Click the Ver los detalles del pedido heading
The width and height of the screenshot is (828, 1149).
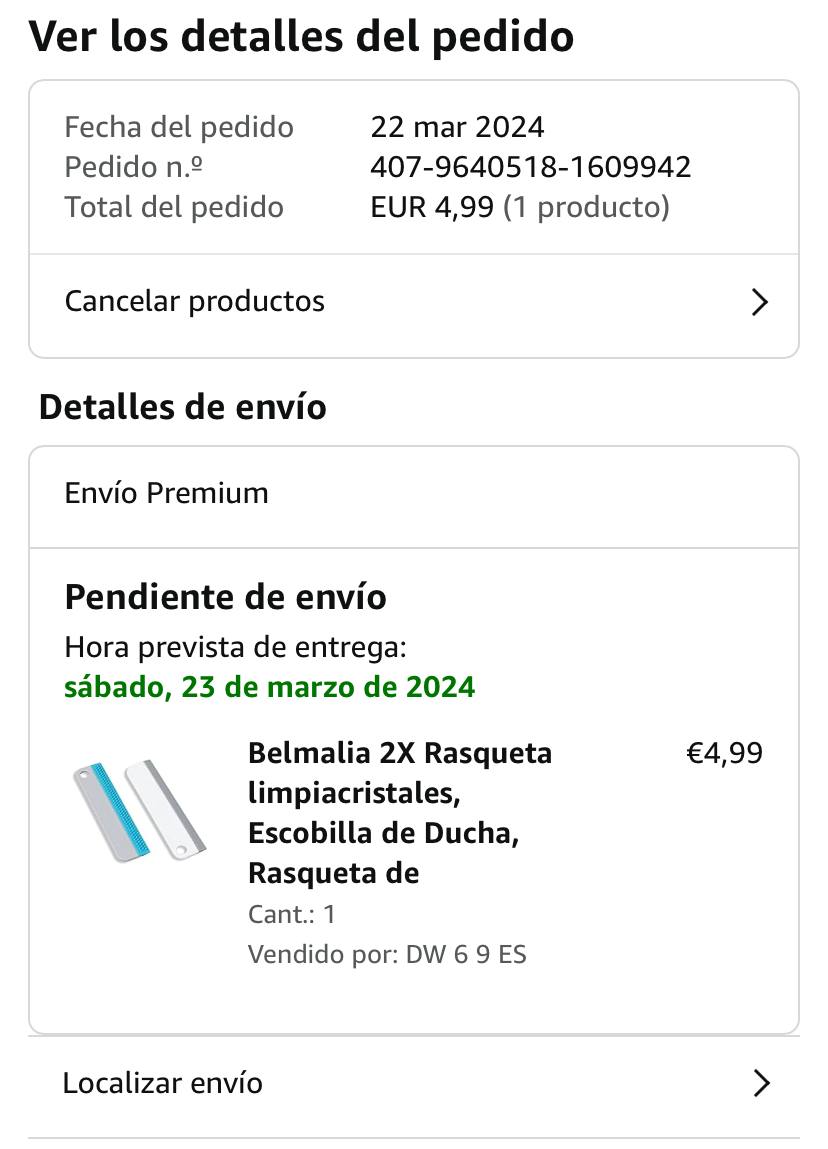pyautogui.click(x=301, y=36)
